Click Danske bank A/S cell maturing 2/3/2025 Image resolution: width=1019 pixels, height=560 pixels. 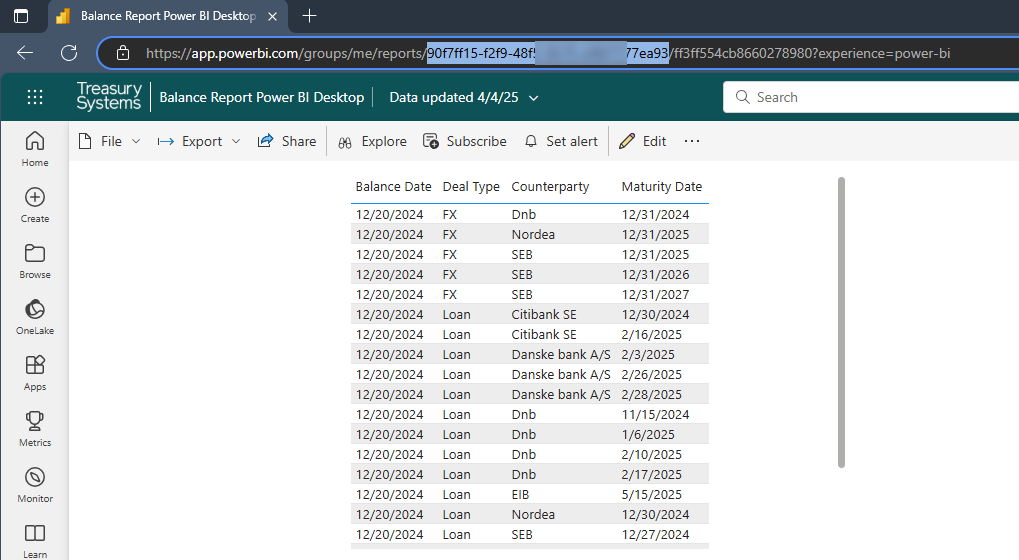tap(561, 355)
